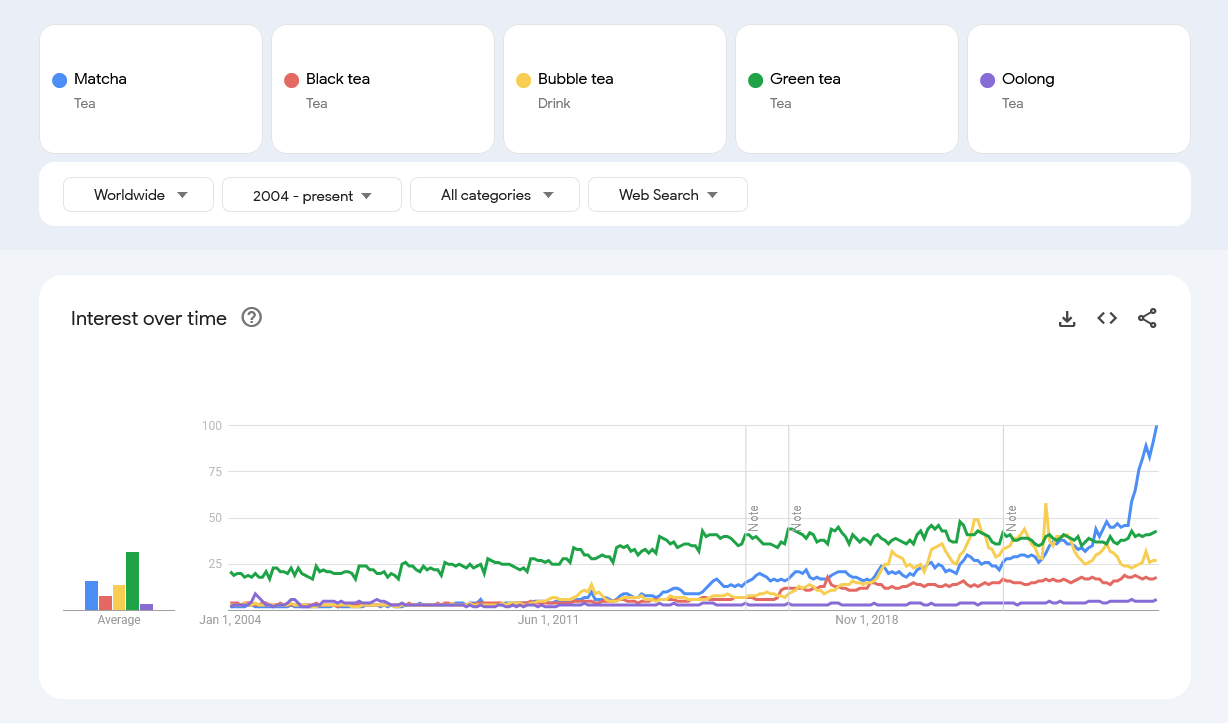The height and width of the screenshot is (723, 1228).
Task: Select the Matcha search term card
Action: pyautogui.click(x=151, y=89)
